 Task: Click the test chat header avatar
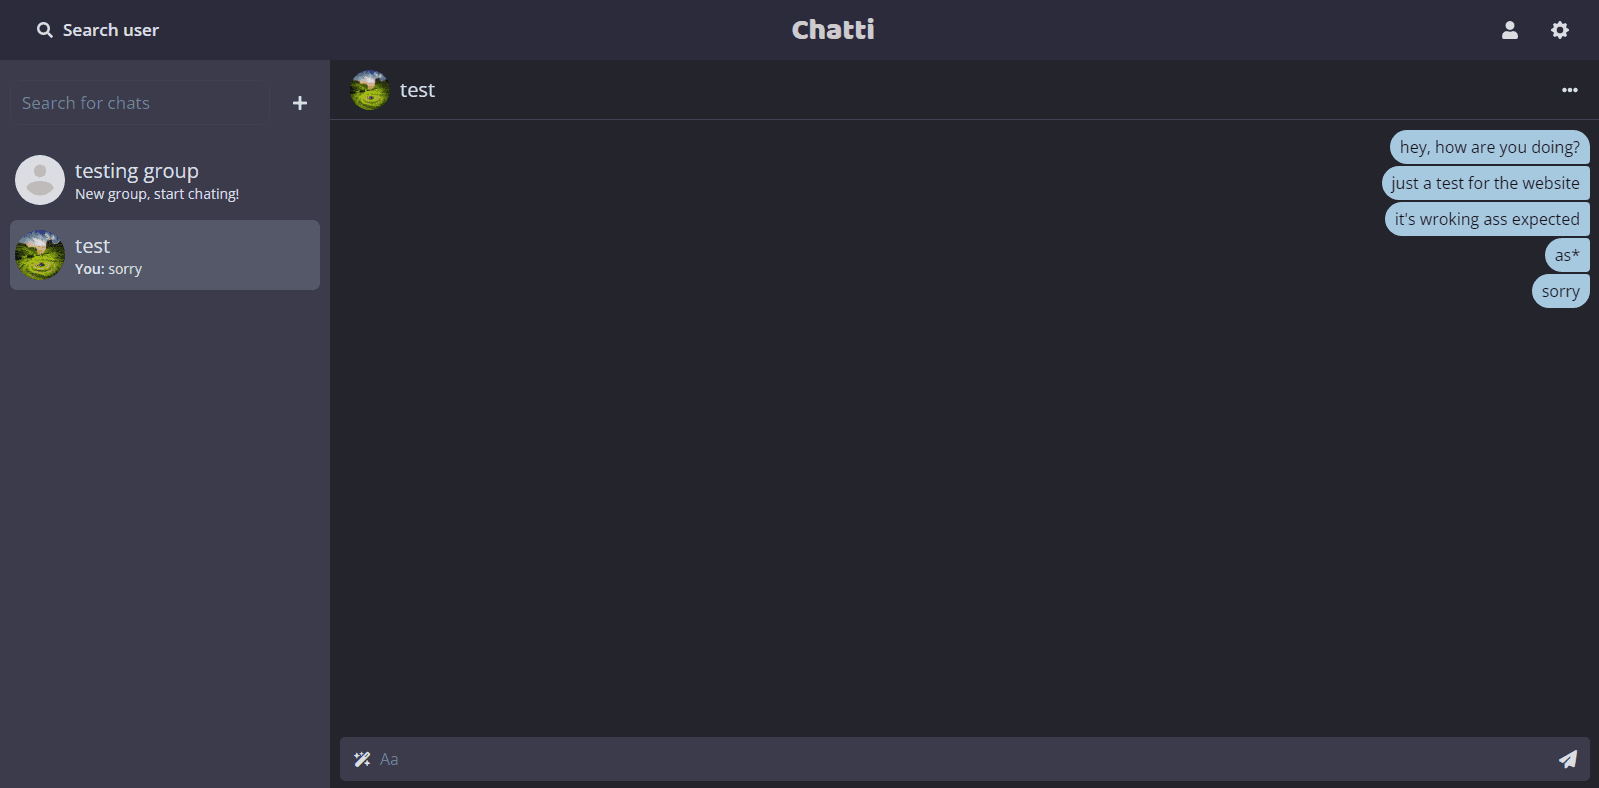pos(370,90)
